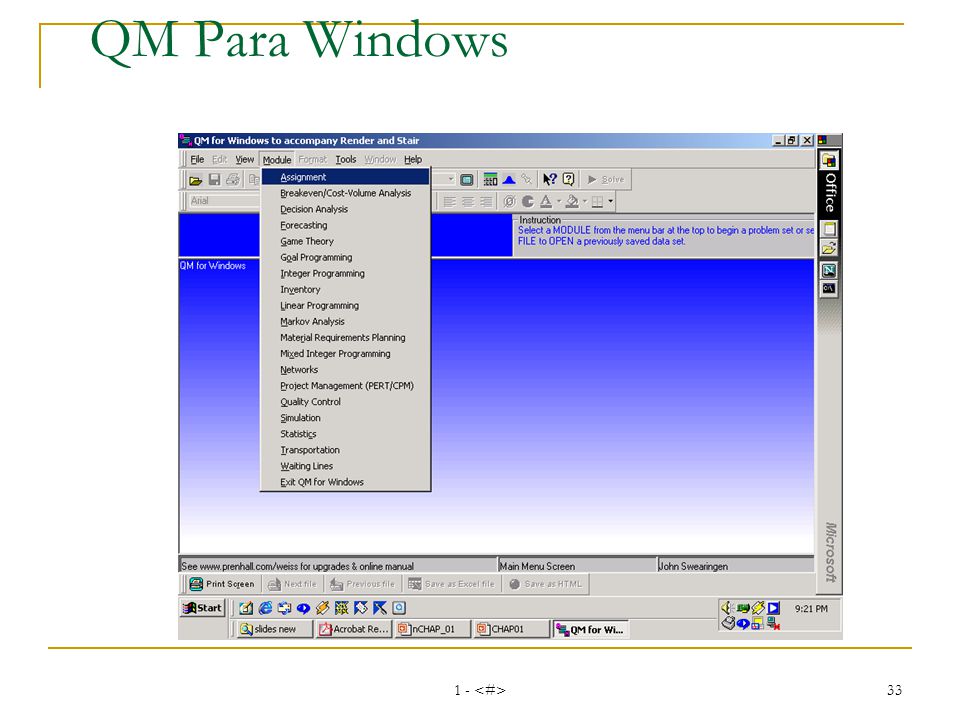Viewport: 960px width, 720px height.
Task: Click the center align icon in format toolbar
Action: click(x=468, y=201)
